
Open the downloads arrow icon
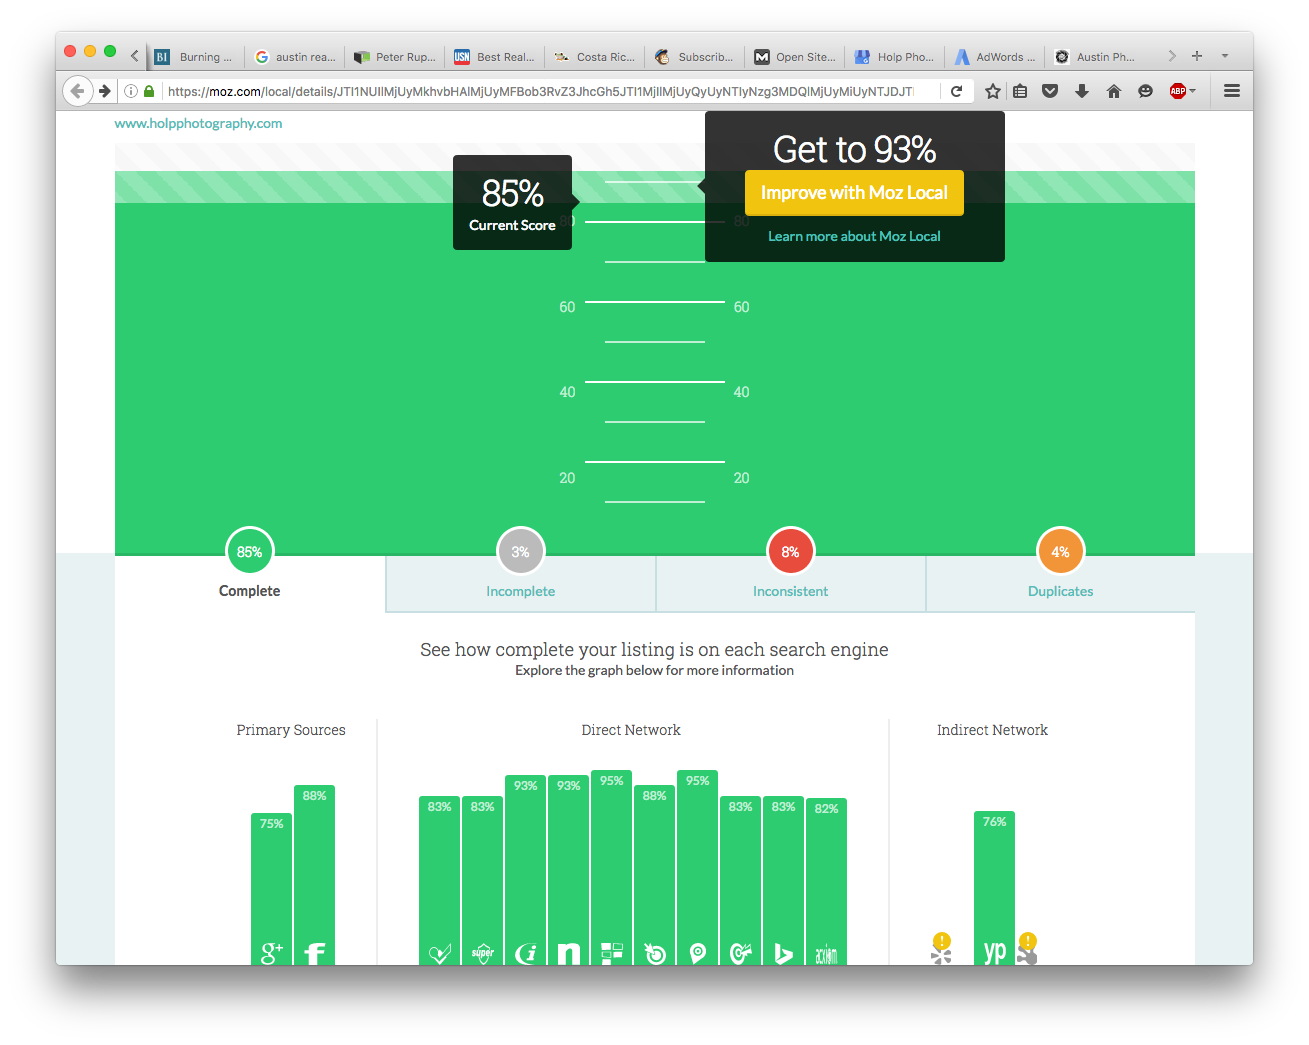click(1082, 91)
